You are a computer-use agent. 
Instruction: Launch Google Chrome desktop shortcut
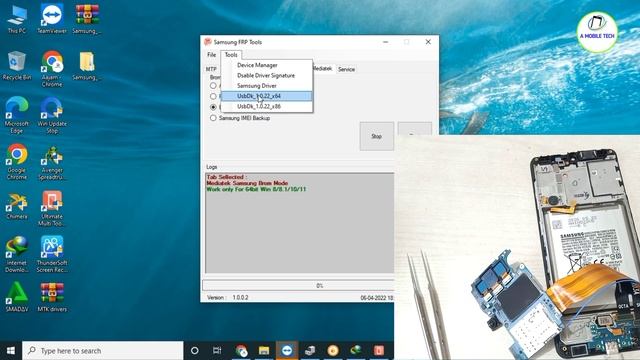[x=17, y=162]
